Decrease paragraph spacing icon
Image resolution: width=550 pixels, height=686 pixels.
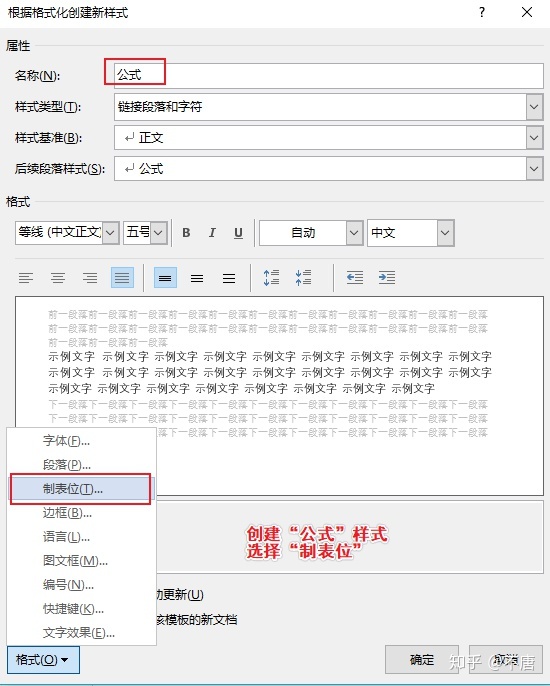point(303,277)
